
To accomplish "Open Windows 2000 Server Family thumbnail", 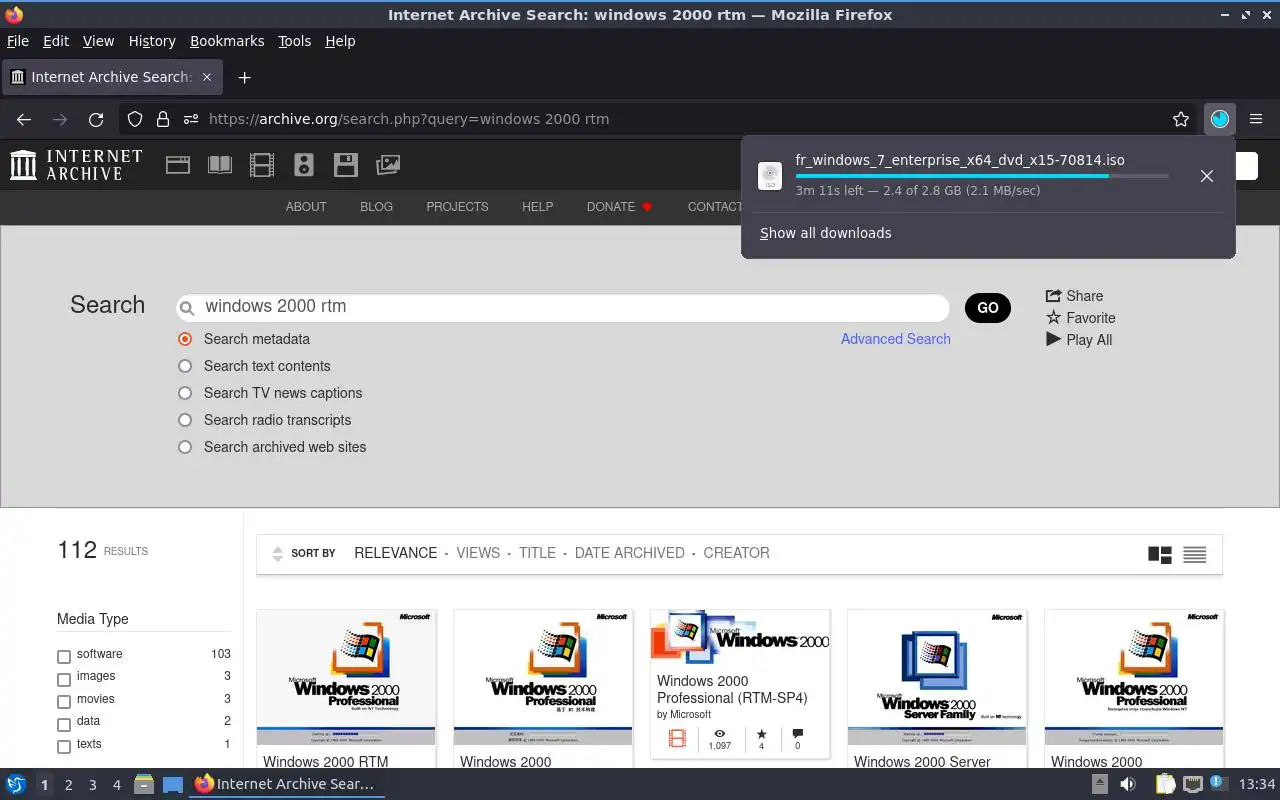I will tap(937, 677).
